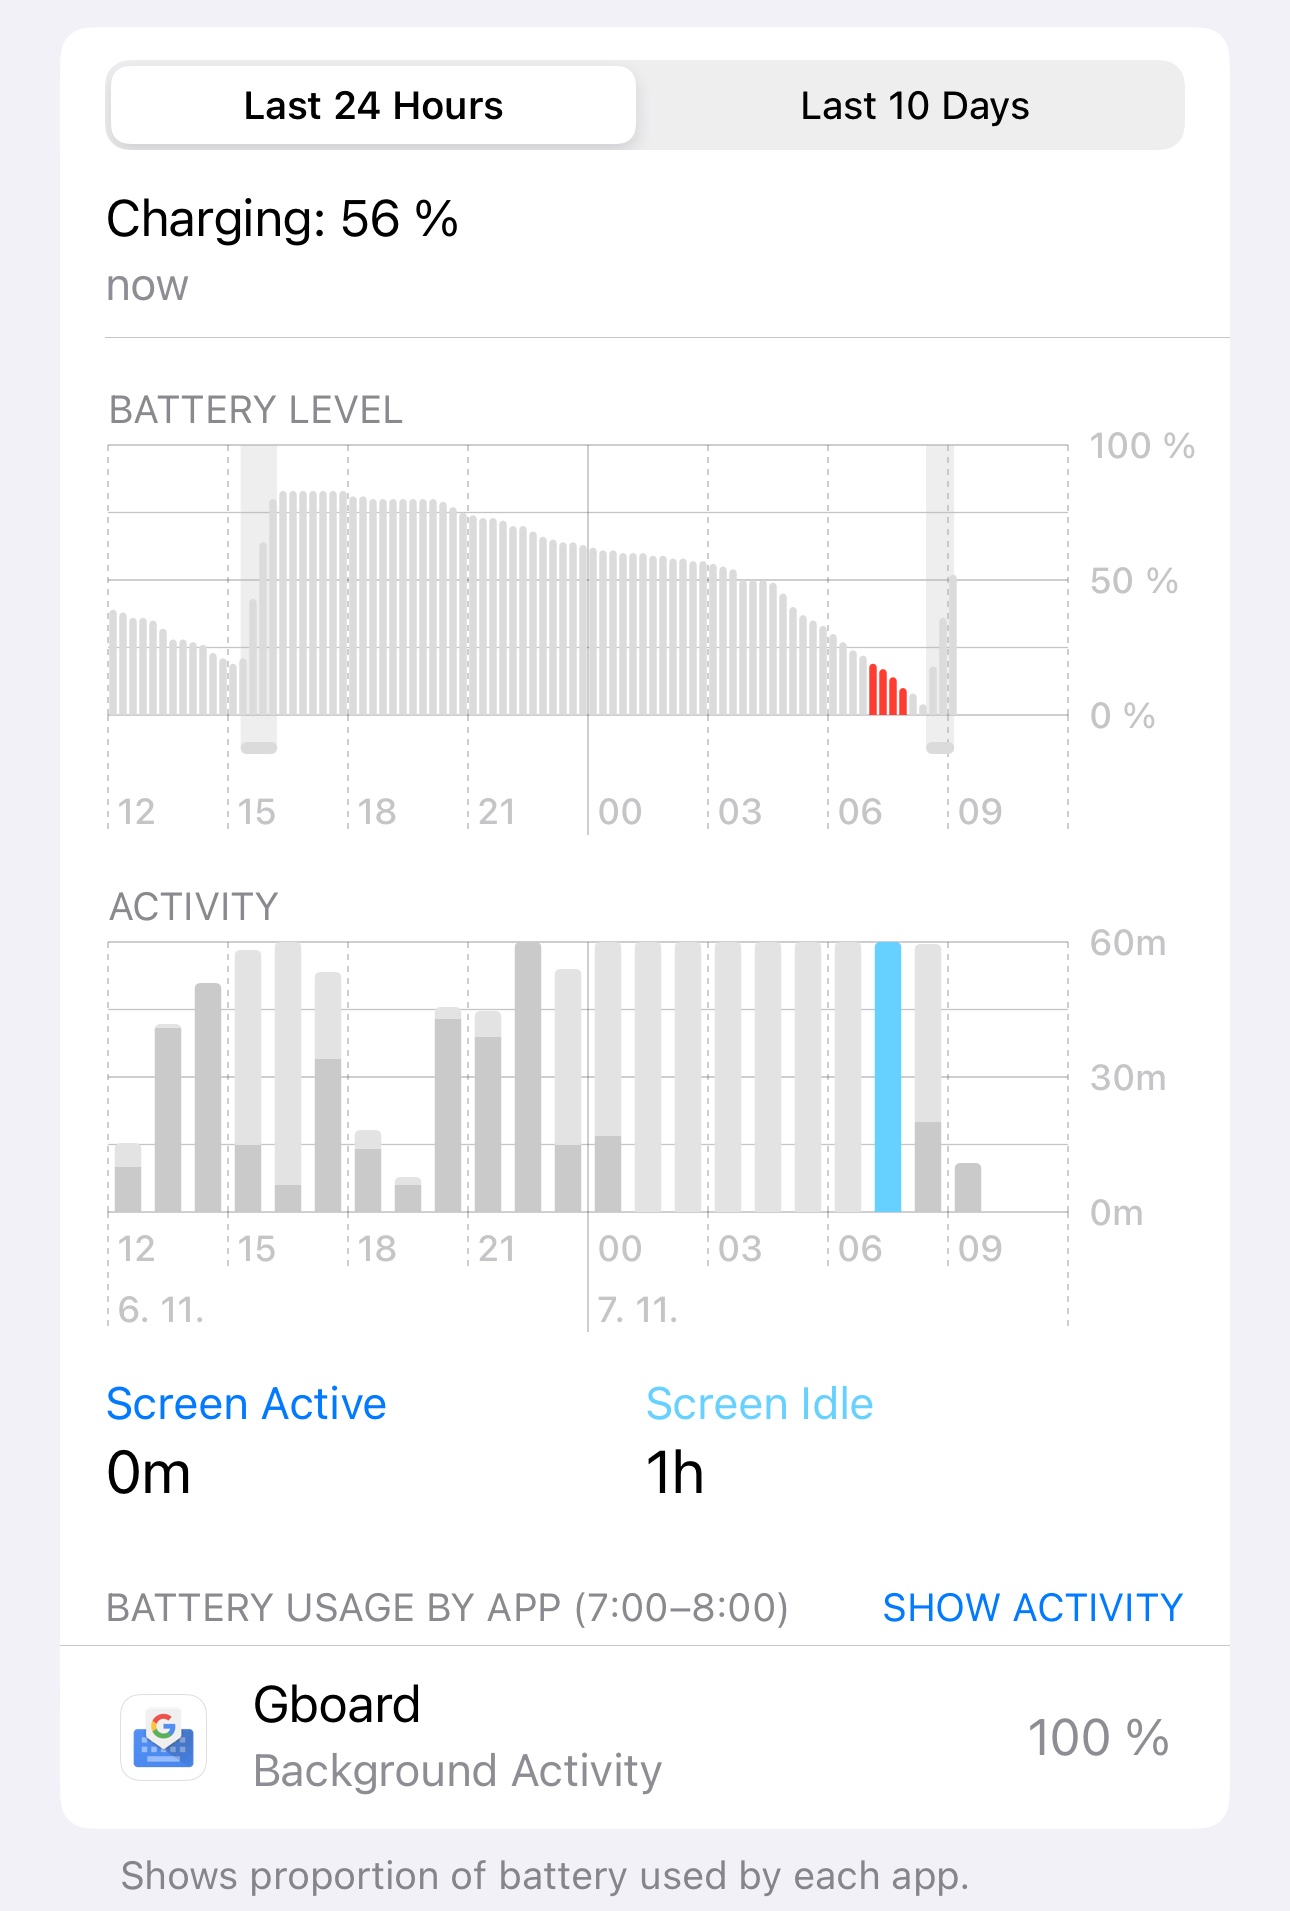Switch to the Last 24 Hours tab
The height and width of the screenshot is (1911, 1290).
click(x=373, y=106)
